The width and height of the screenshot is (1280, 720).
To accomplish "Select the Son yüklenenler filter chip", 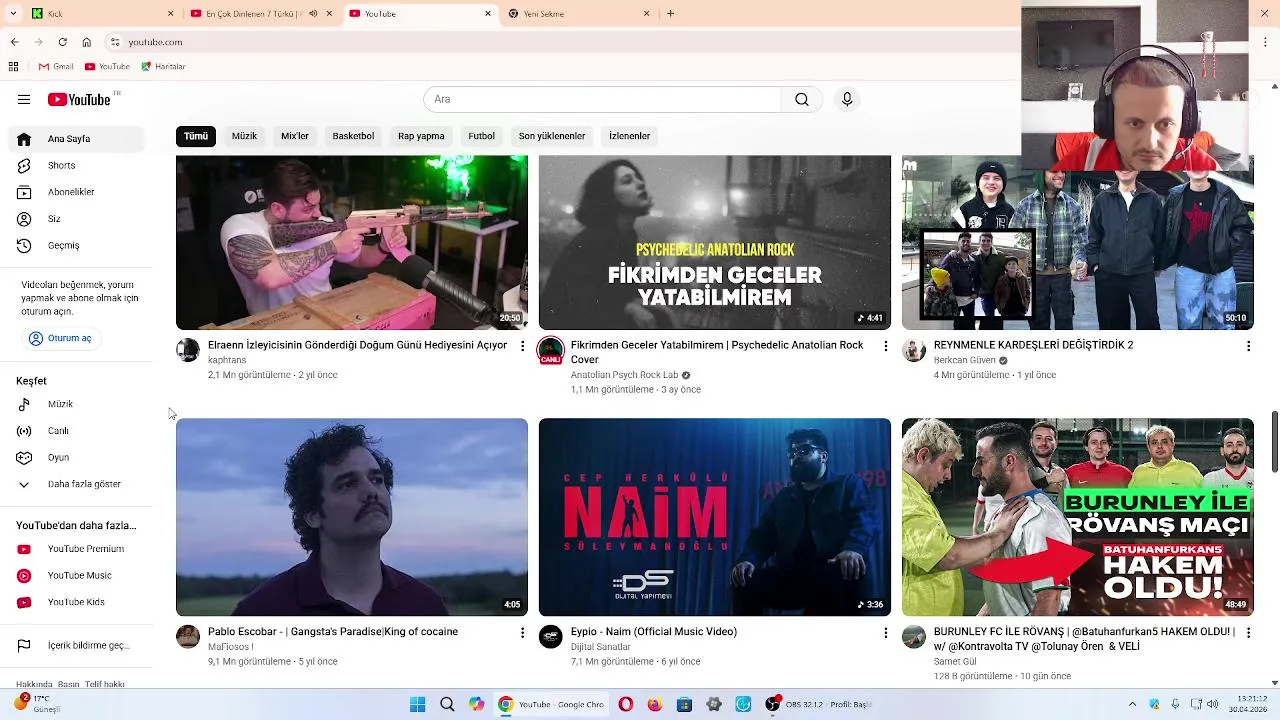I will [551, 136].
